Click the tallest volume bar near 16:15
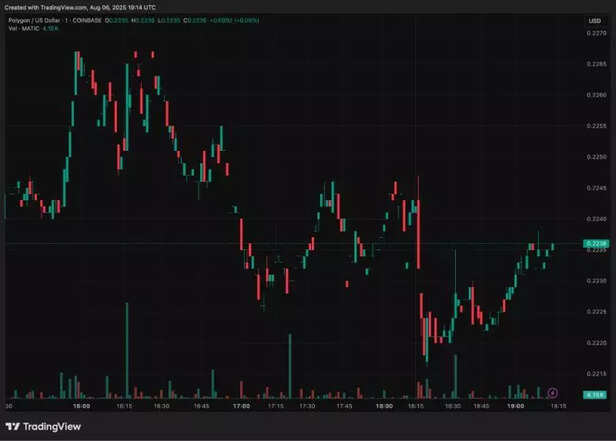This screenshot has height=441, width=616. (x=127, y=350)
